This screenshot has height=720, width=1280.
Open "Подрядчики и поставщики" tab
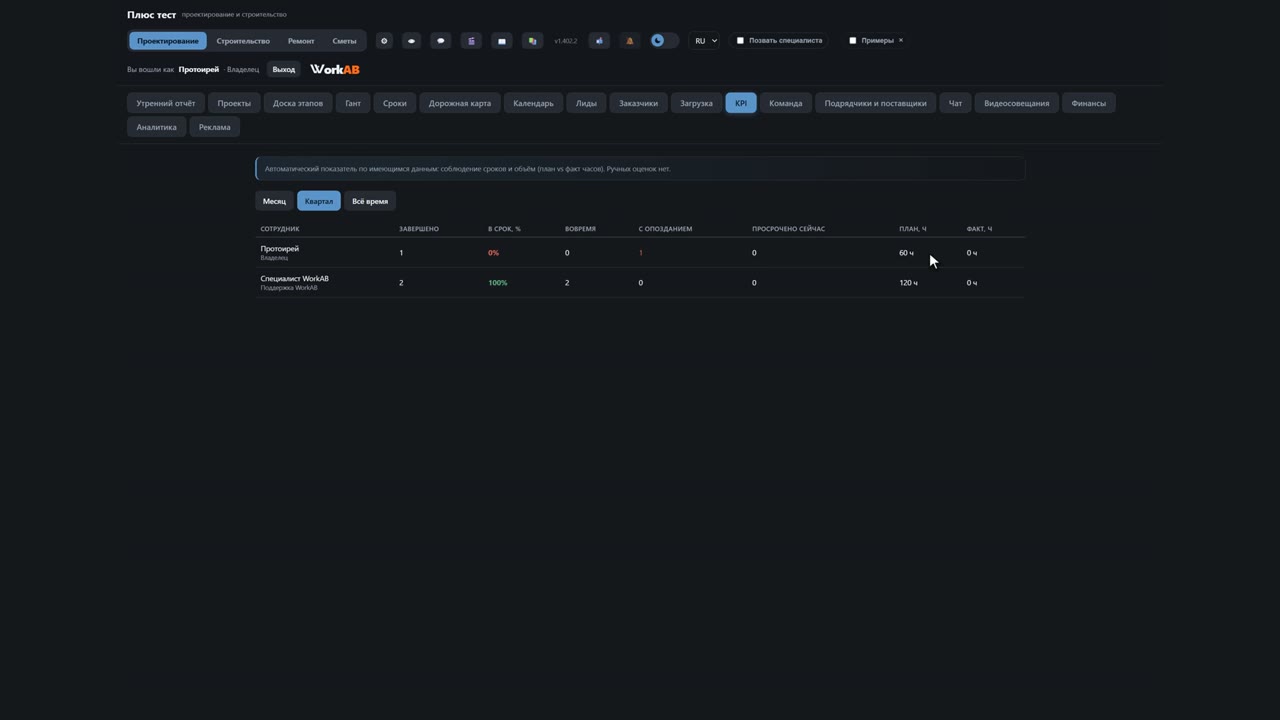pyautogui.click(x=875, y=103)
